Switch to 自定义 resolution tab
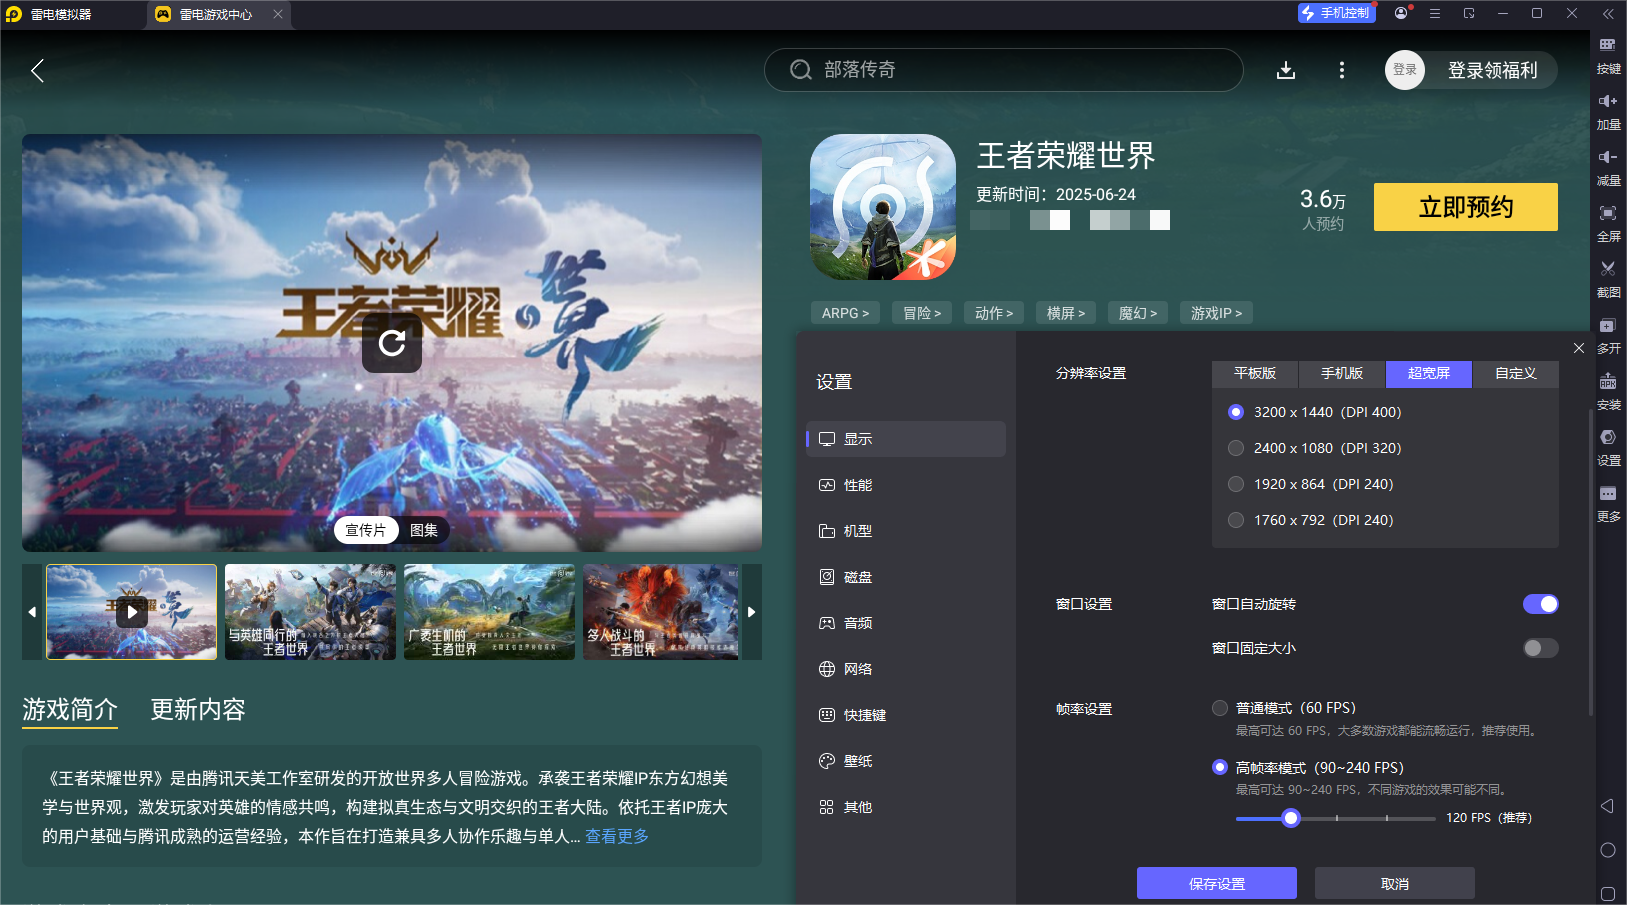Image resolution: width=1627 pixels, height=905 pixels. (1516, 374)
